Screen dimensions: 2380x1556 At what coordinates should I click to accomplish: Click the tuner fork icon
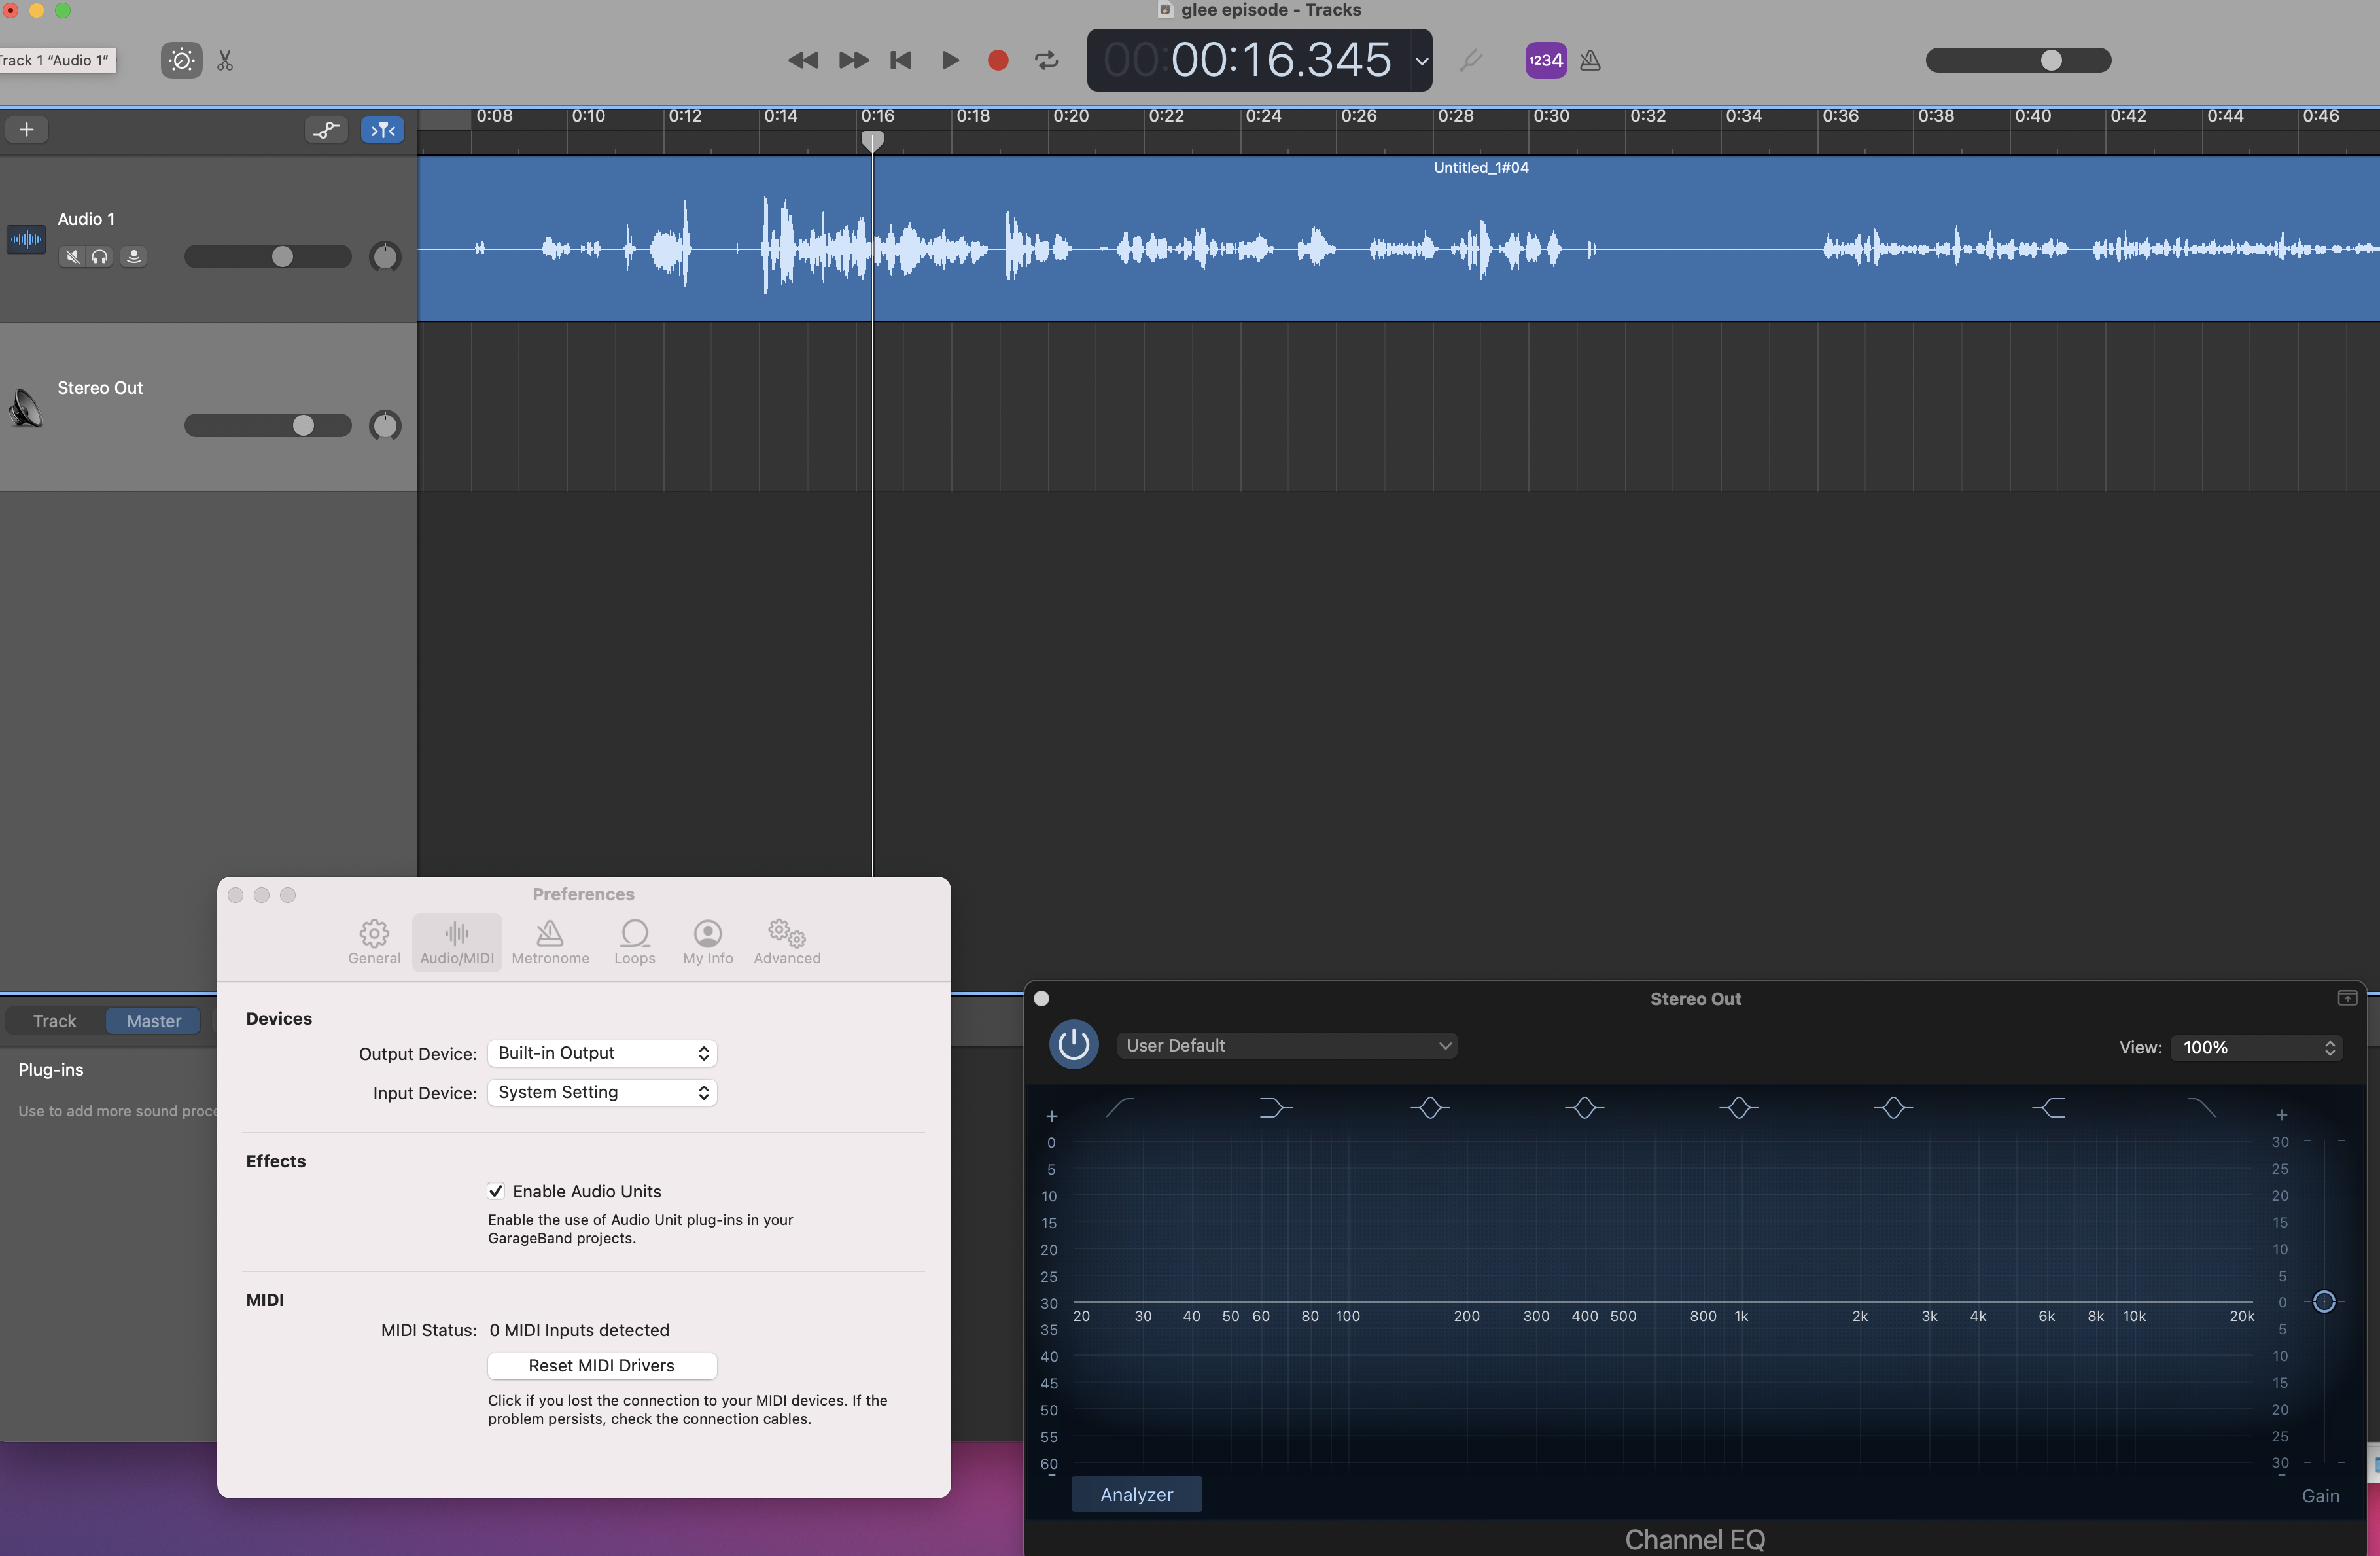[x=1470, y=60]
